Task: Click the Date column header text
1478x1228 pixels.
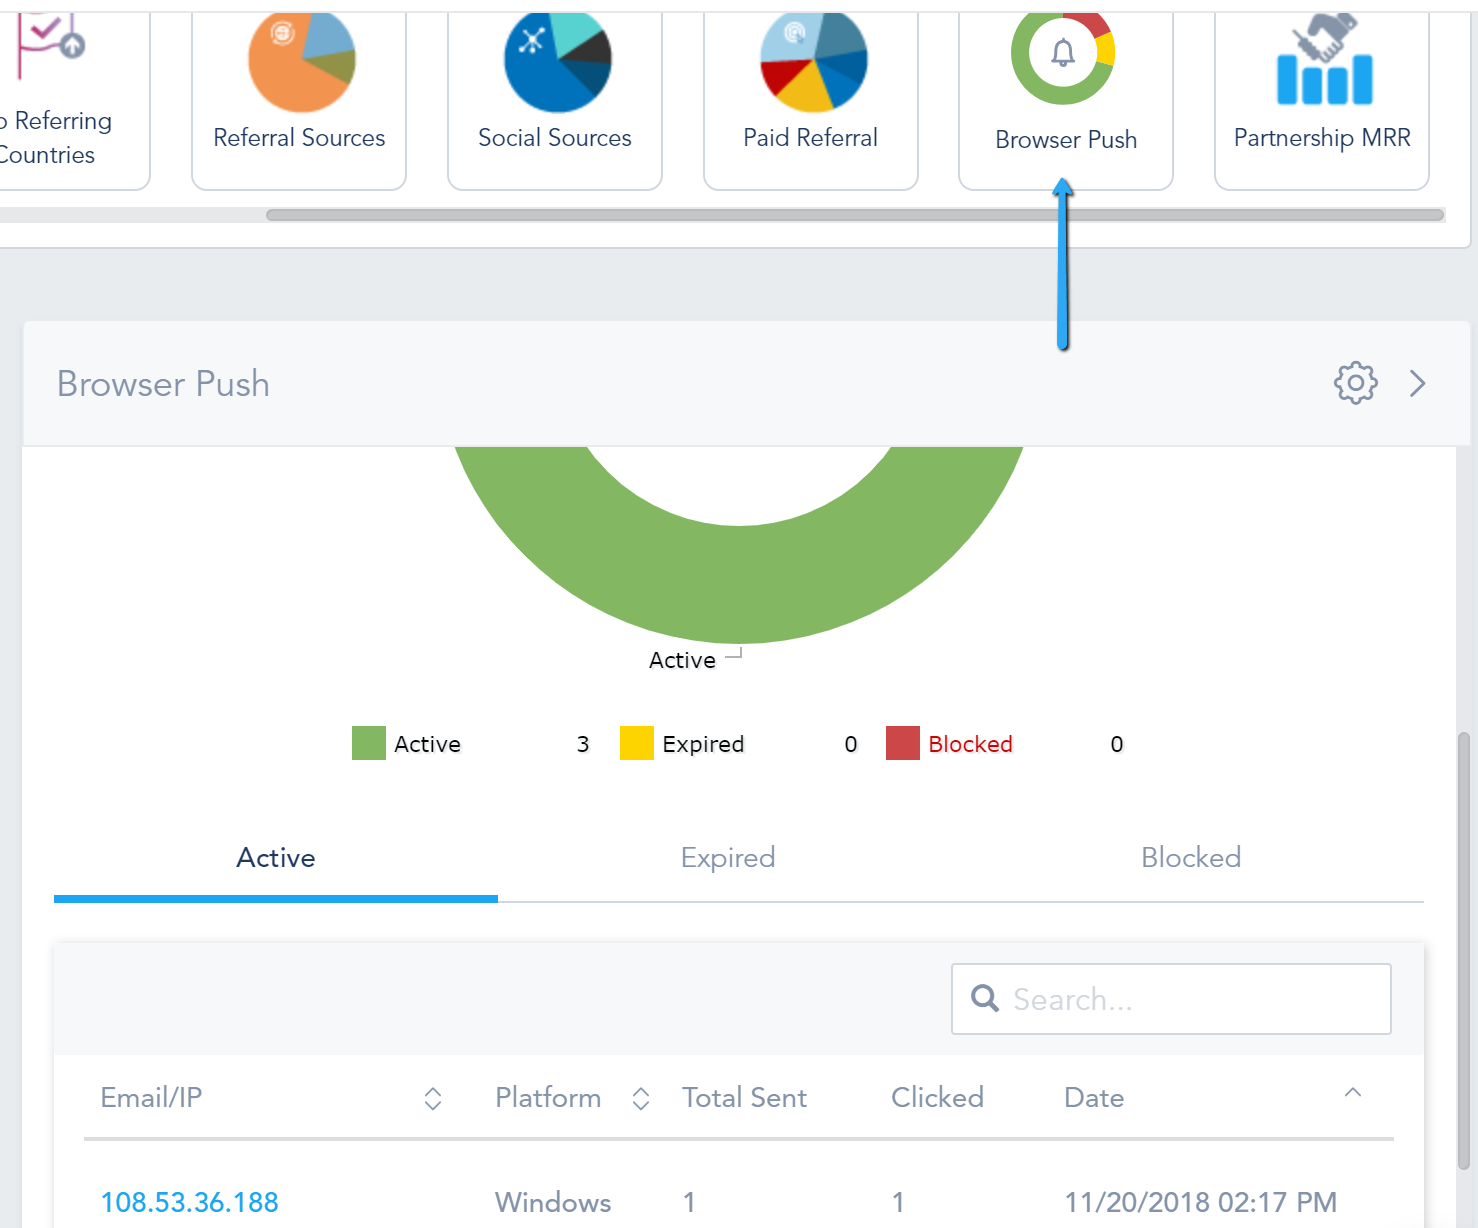Action: [x=1094, y=1098]
